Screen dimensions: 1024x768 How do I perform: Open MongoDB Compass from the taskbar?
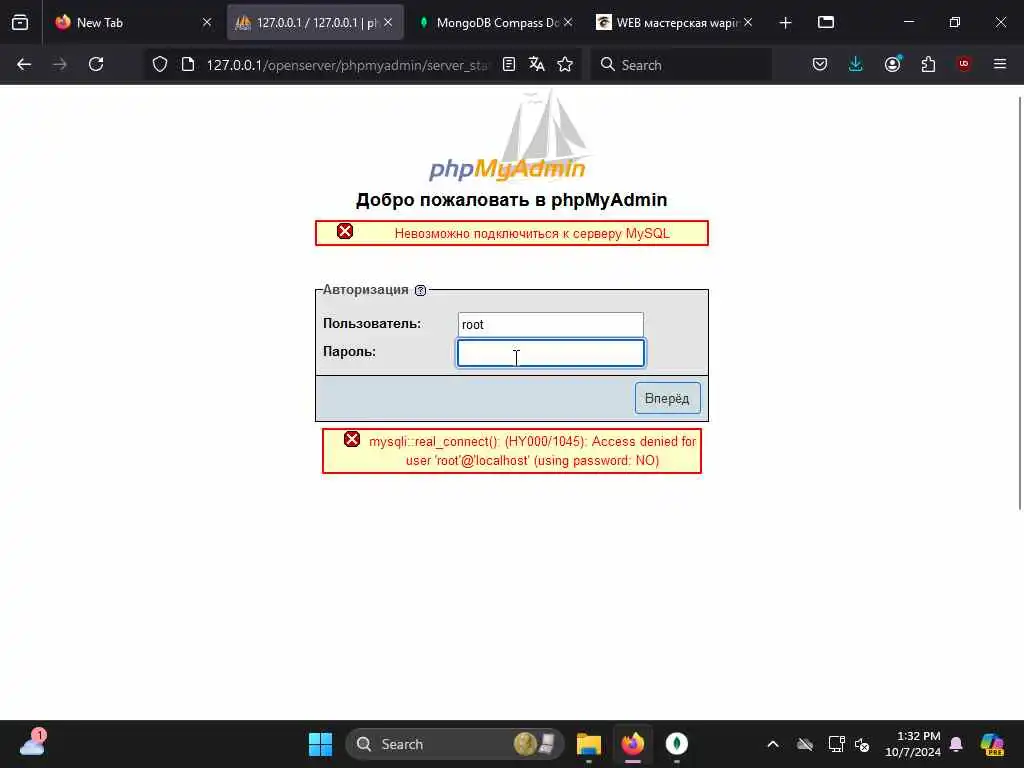pyautogui.click(x=677, y=744)
